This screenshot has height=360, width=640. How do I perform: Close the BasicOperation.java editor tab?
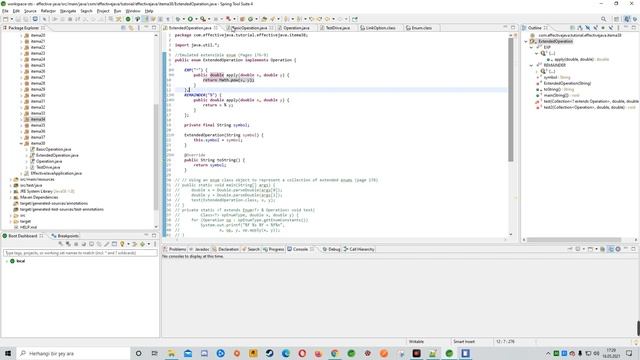[x=271, y=28]
